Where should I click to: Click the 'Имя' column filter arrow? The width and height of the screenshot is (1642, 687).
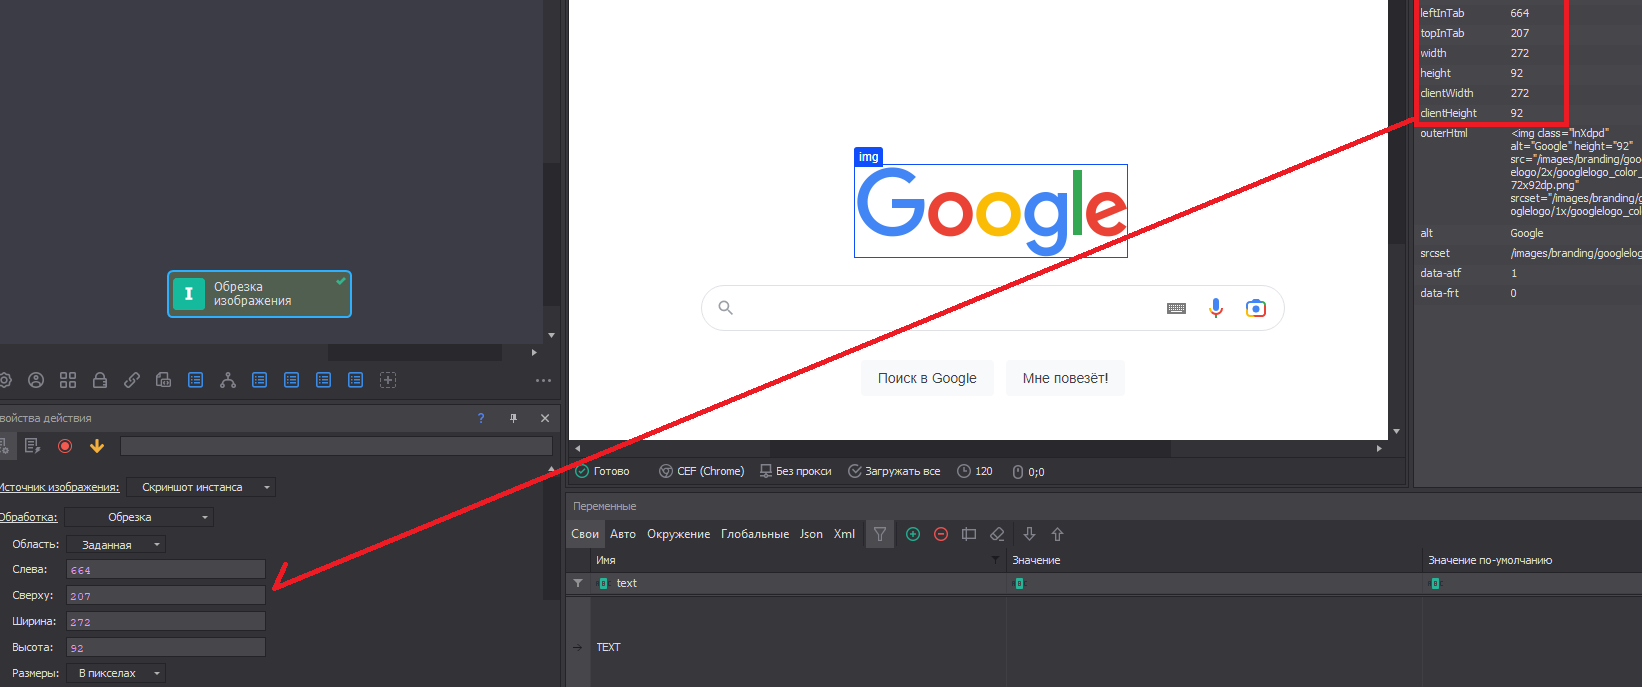point(995,560)
